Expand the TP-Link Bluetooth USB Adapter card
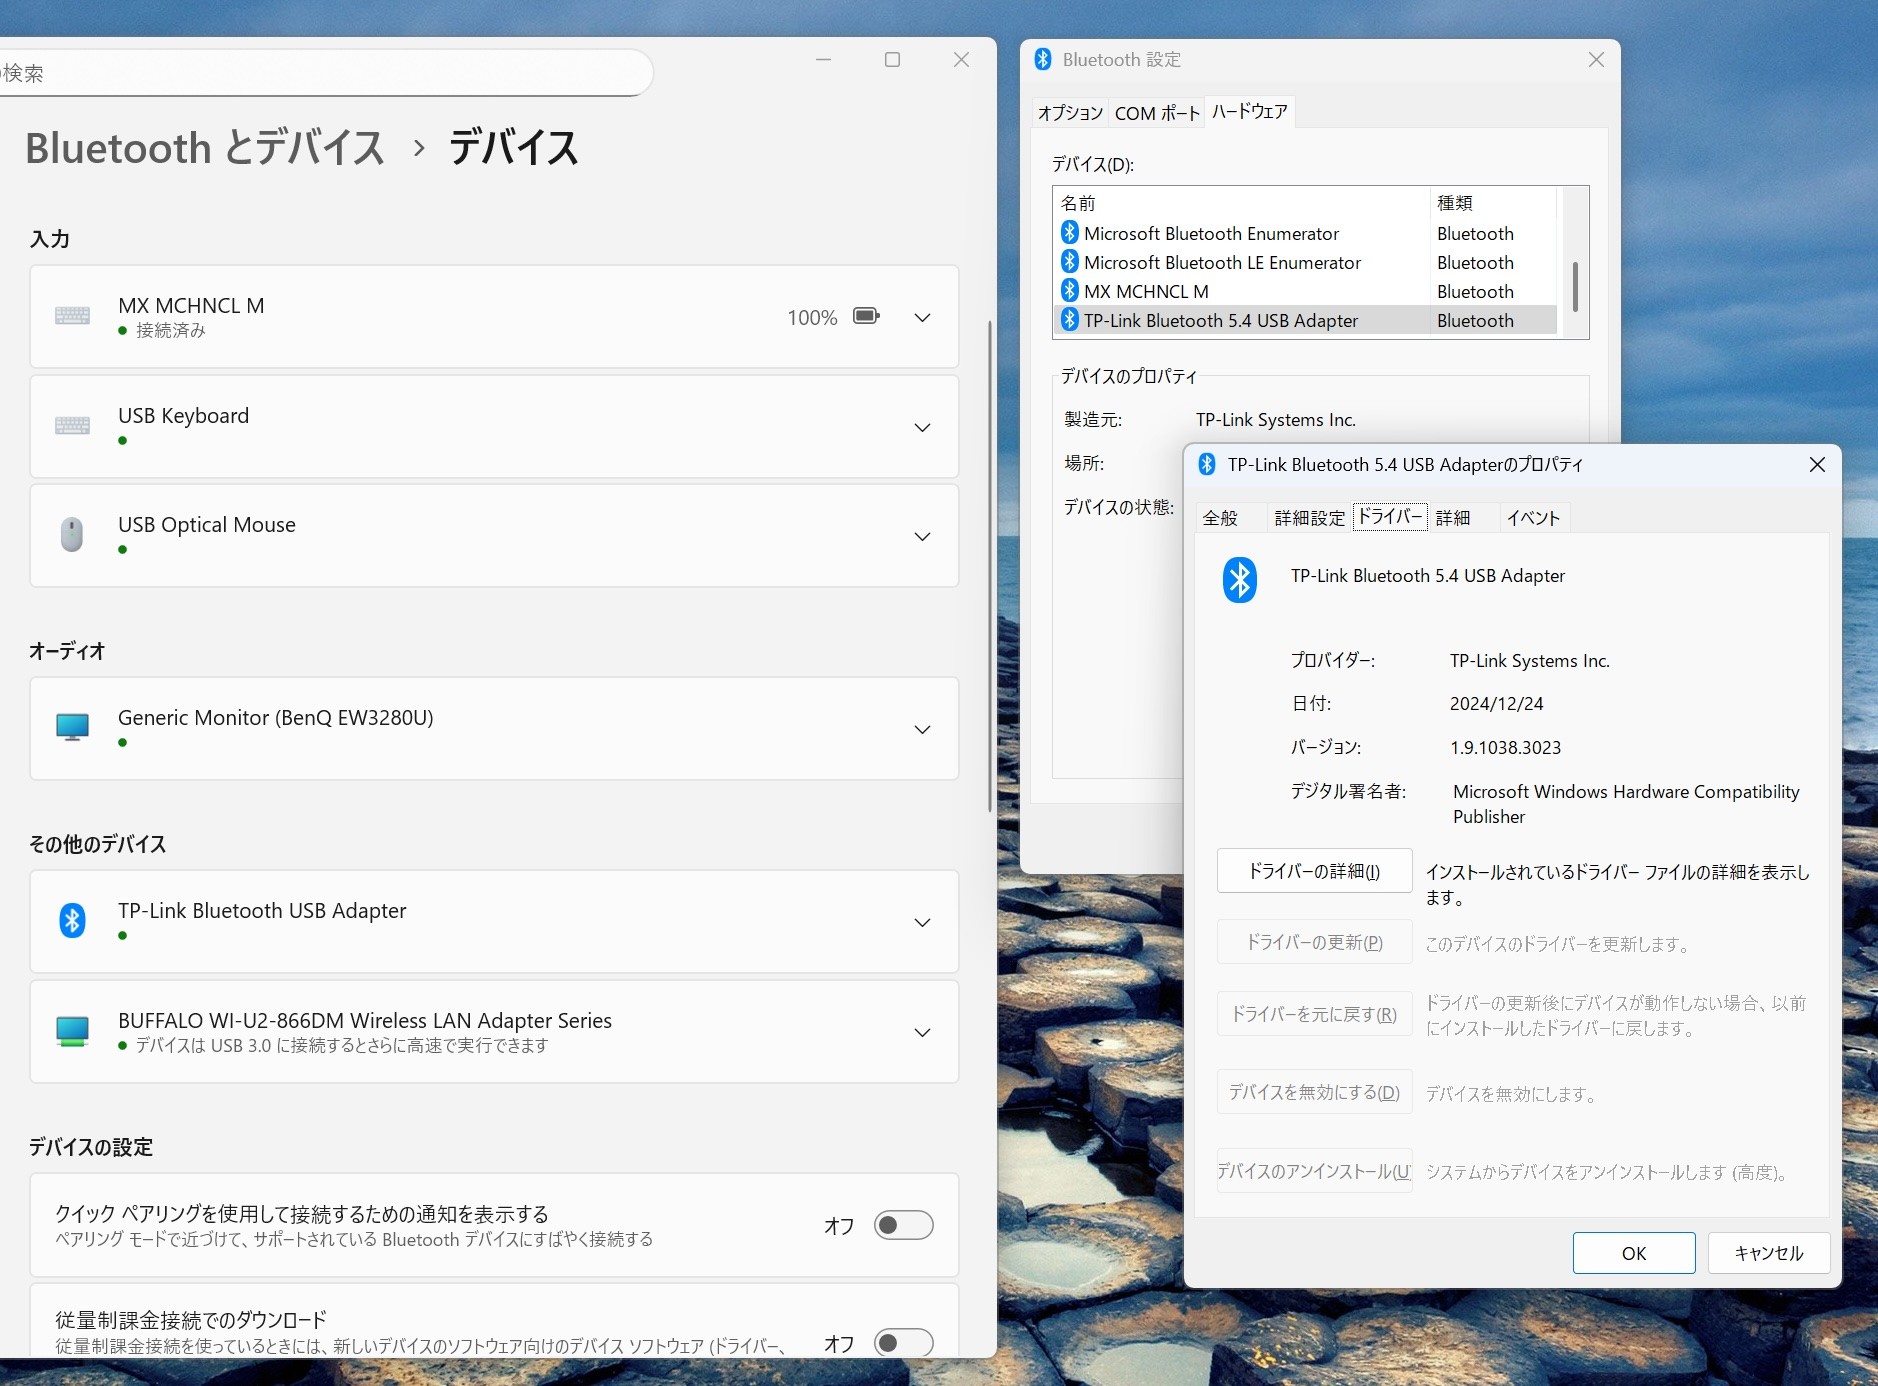Viewport: 1878px width, 1386px height. [922, 922]
